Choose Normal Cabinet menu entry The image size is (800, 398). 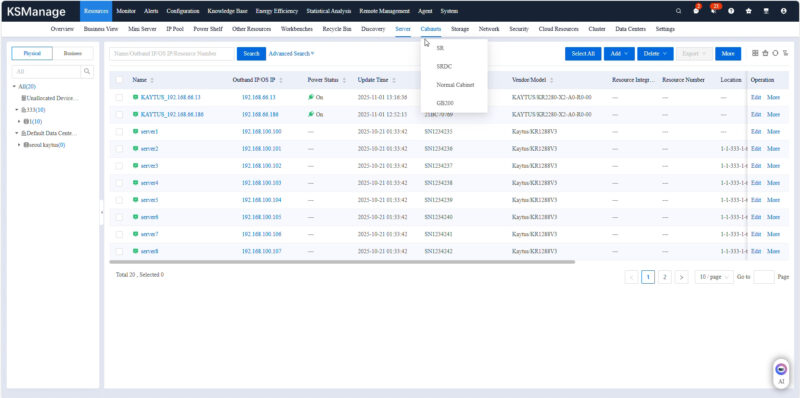454,85
